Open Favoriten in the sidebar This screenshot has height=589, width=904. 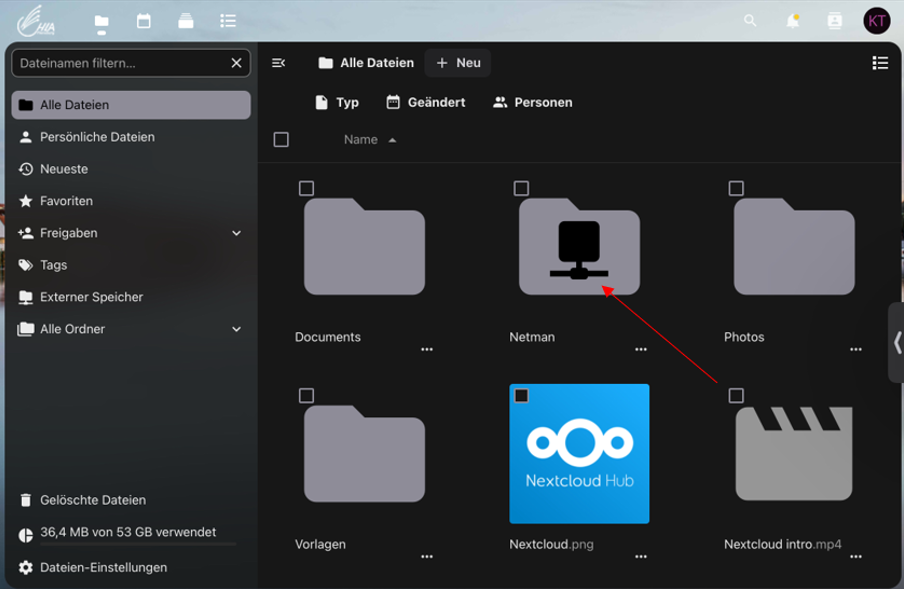coord(131,201)
